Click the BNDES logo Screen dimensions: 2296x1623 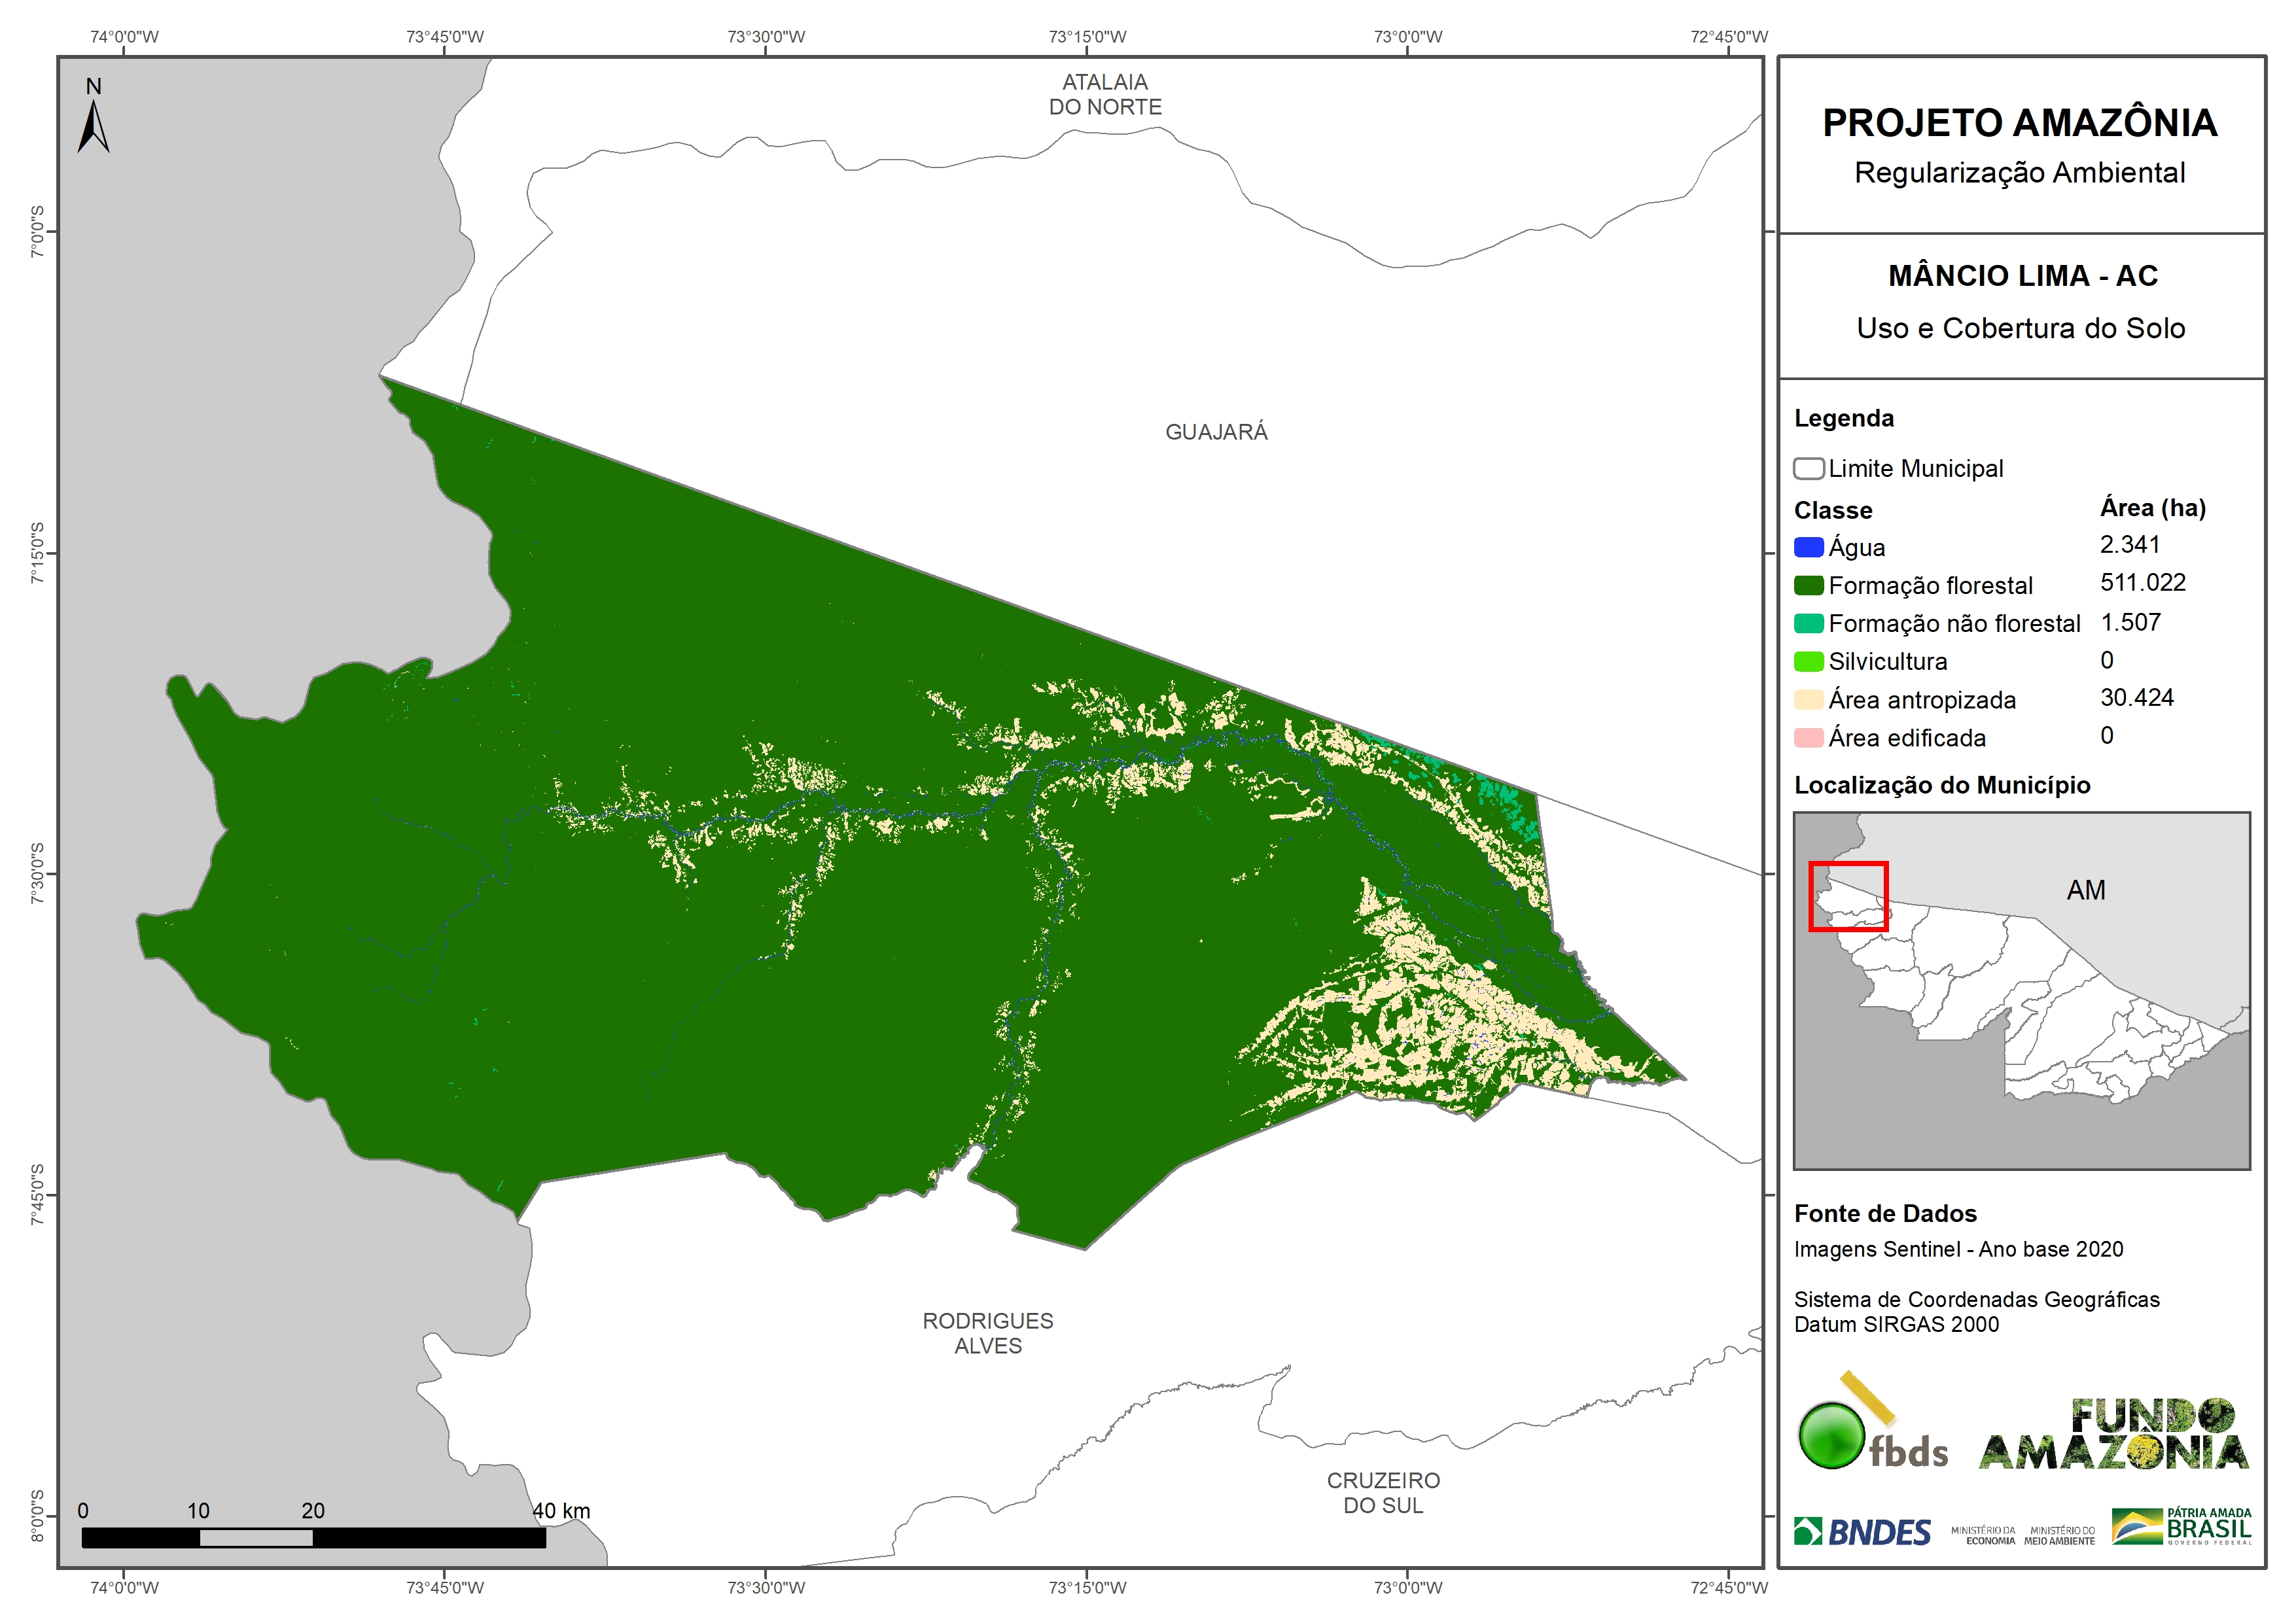click(x=1862, y=1532)
